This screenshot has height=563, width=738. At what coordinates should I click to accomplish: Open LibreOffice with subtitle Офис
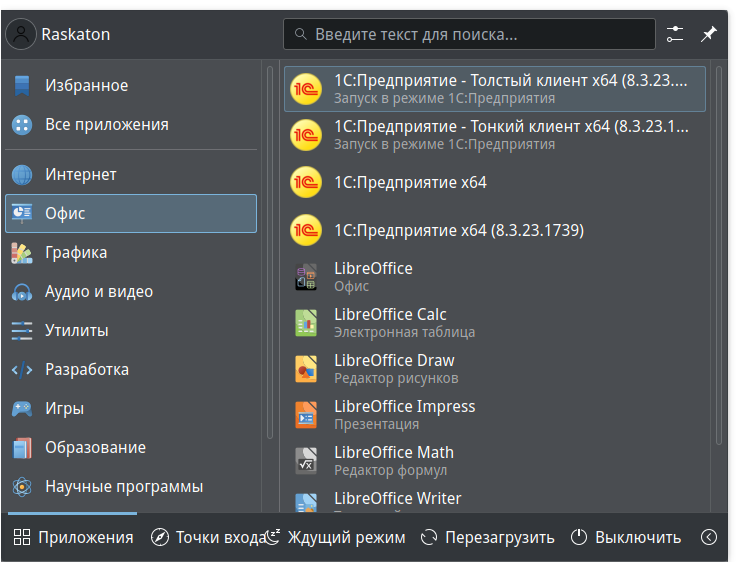coord(495,277)
